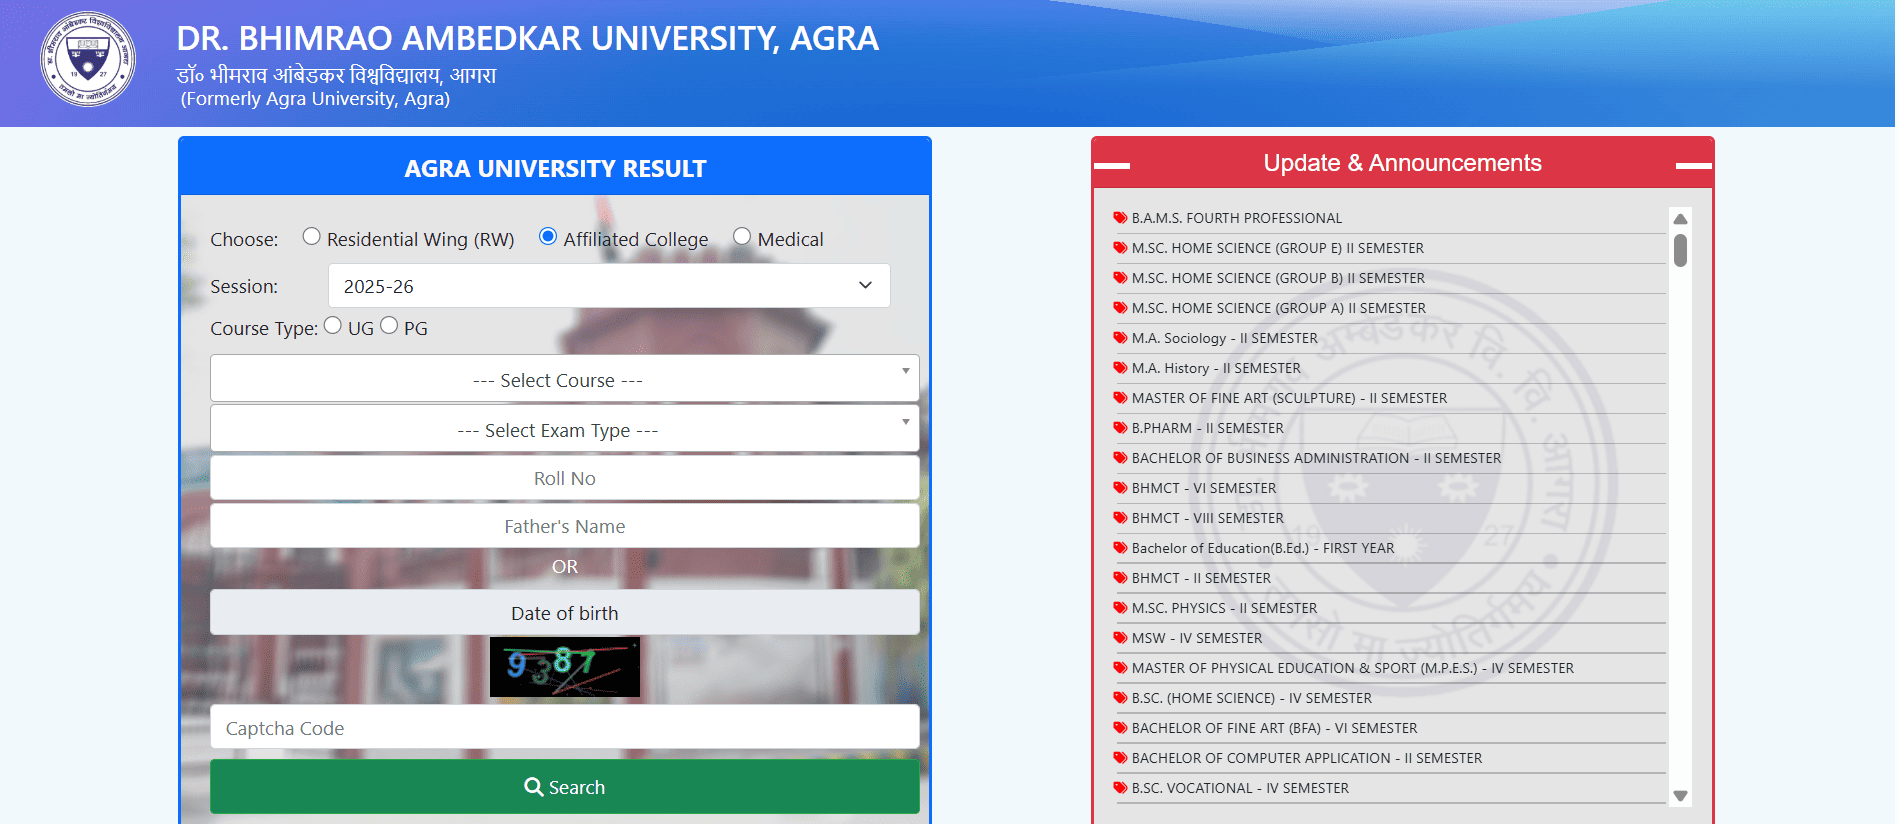
Task: Select Residential Wing (RW) radio button
Action: [x=312, y=236]
